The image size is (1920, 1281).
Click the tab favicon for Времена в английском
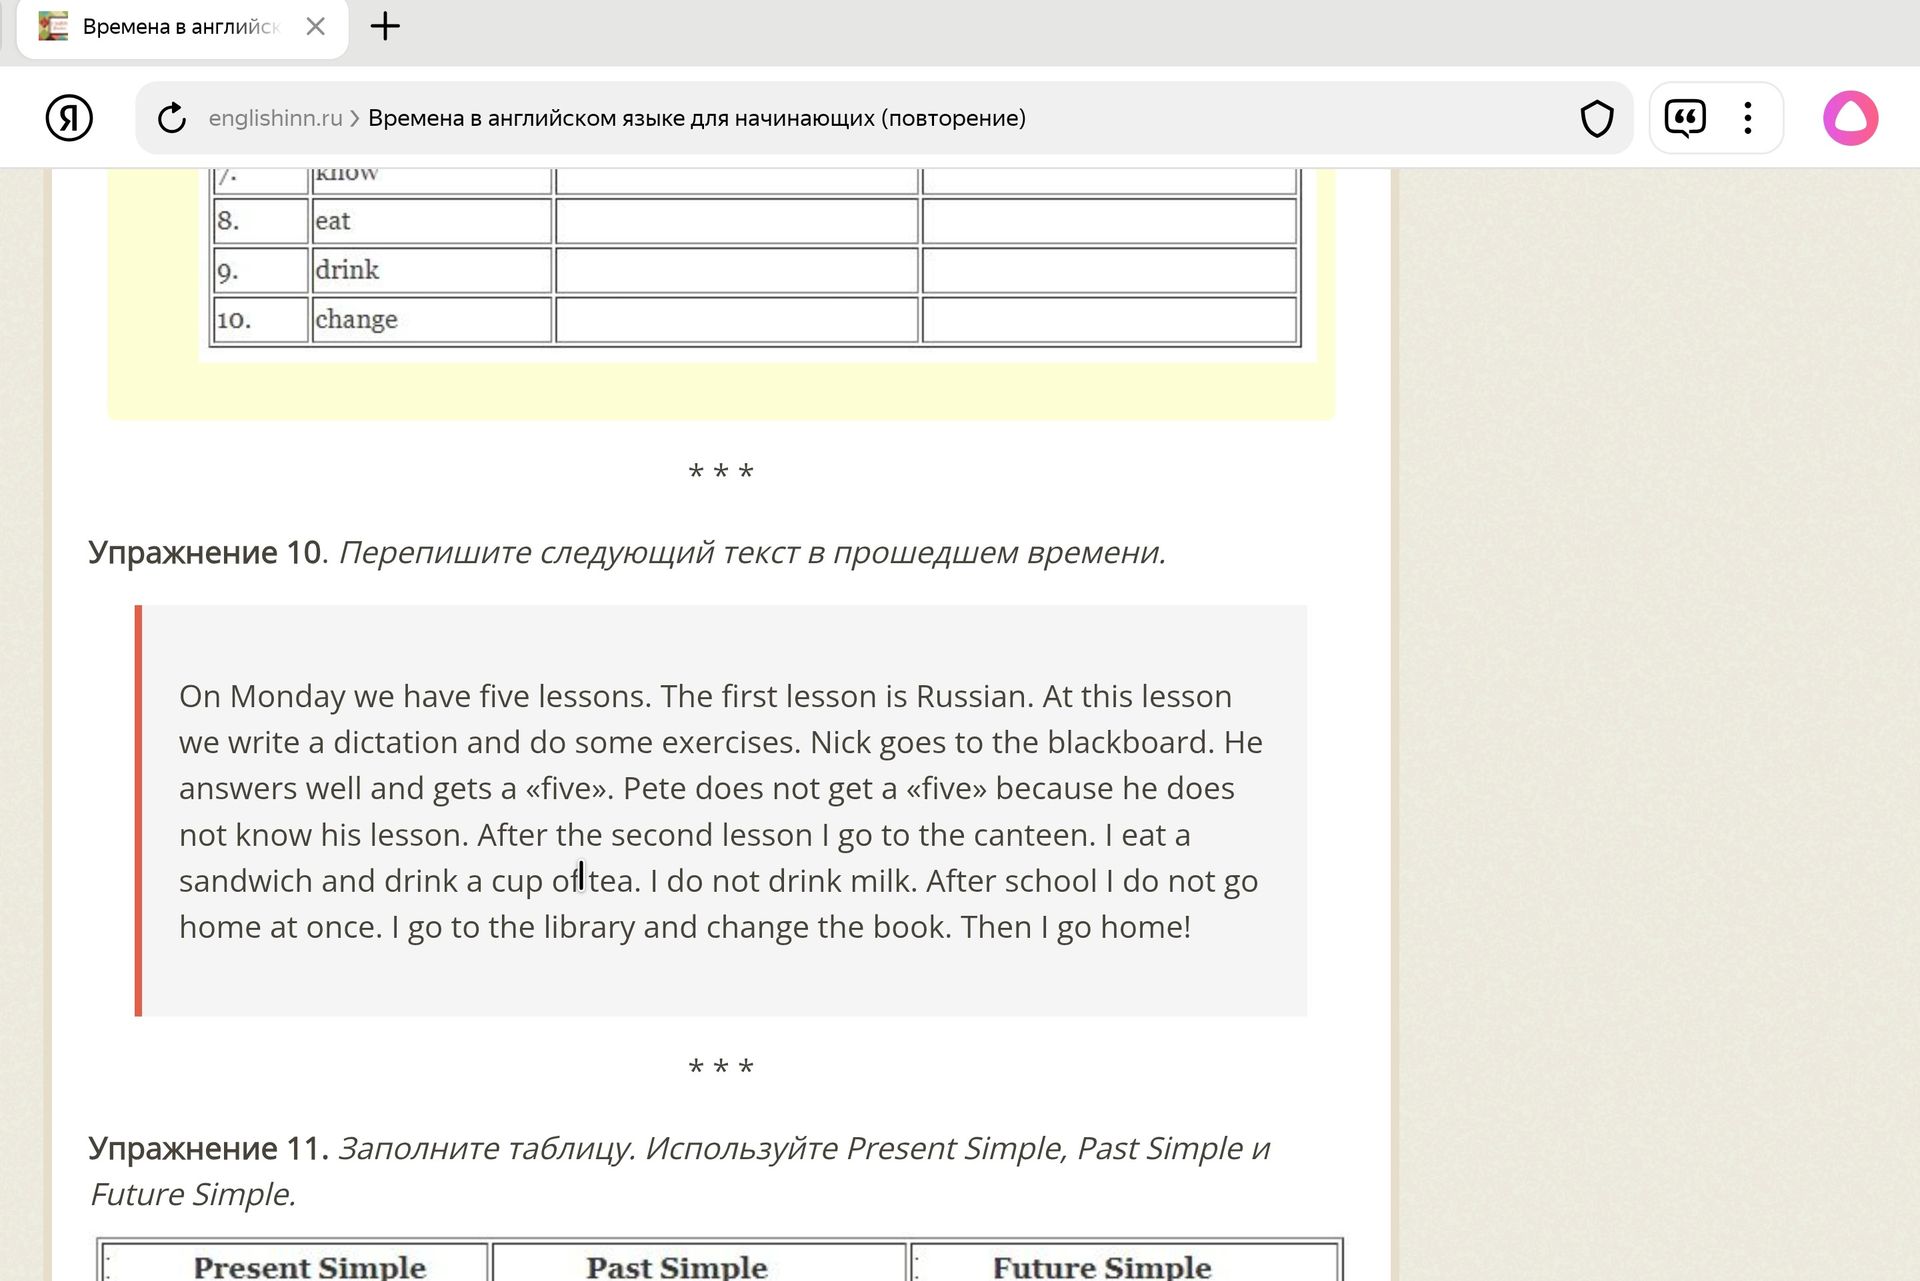point(53,26)
